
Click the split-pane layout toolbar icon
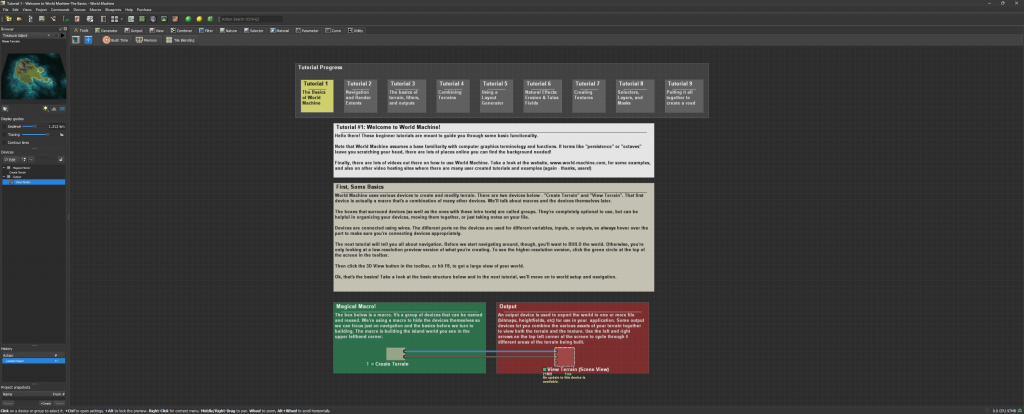pyautogui.click(x=114, y=19)
